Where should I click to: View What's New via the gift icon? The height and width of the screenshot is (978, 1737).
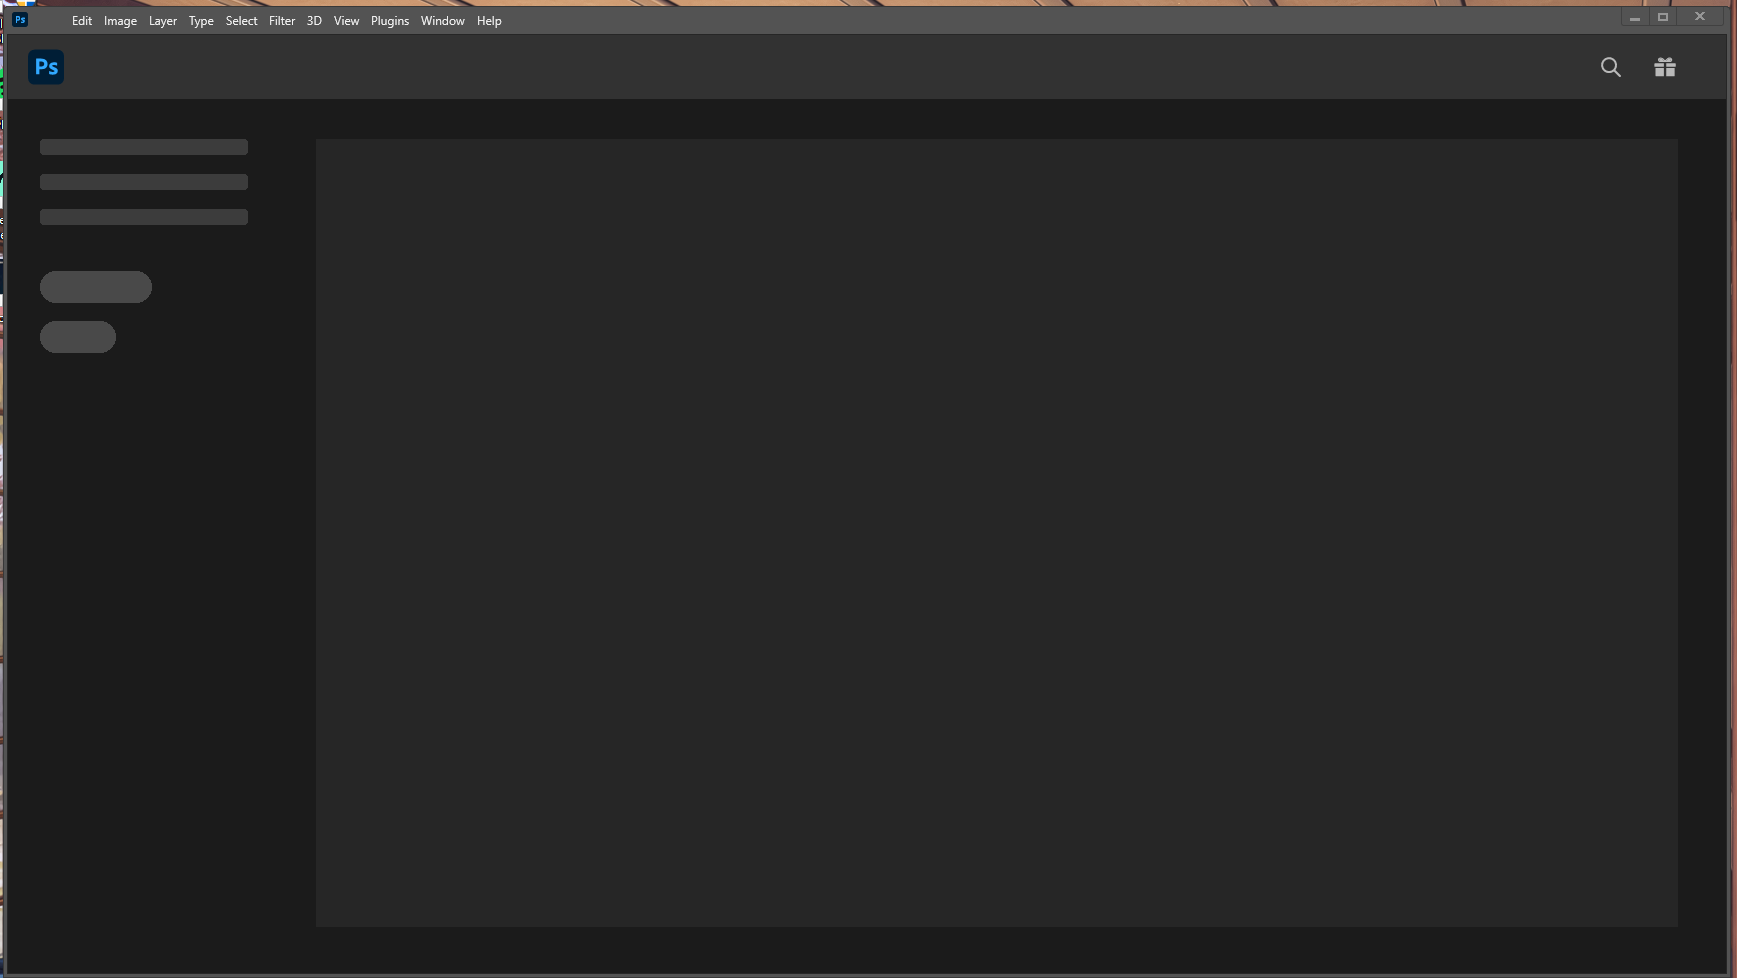(1664, 67)
